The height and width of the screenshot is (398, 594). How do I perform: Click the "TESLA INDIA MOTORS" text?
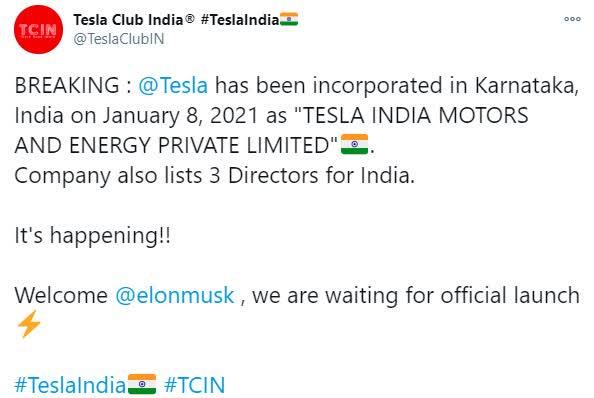tap(416, 115)
